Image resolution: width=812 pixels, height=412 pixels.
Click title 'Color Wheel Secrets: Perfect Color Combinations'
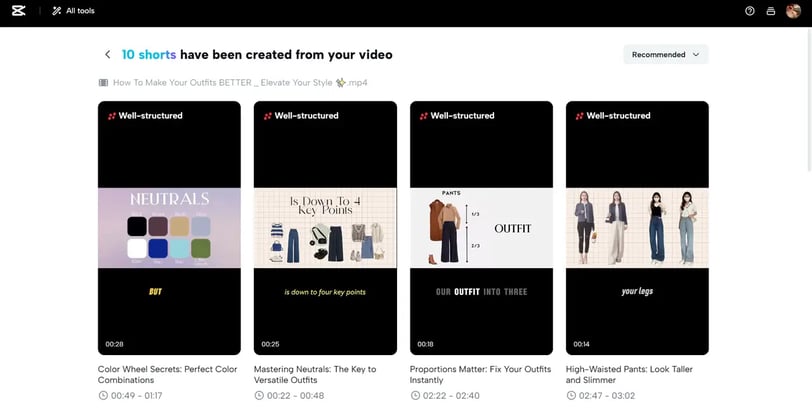click(167, 374)
